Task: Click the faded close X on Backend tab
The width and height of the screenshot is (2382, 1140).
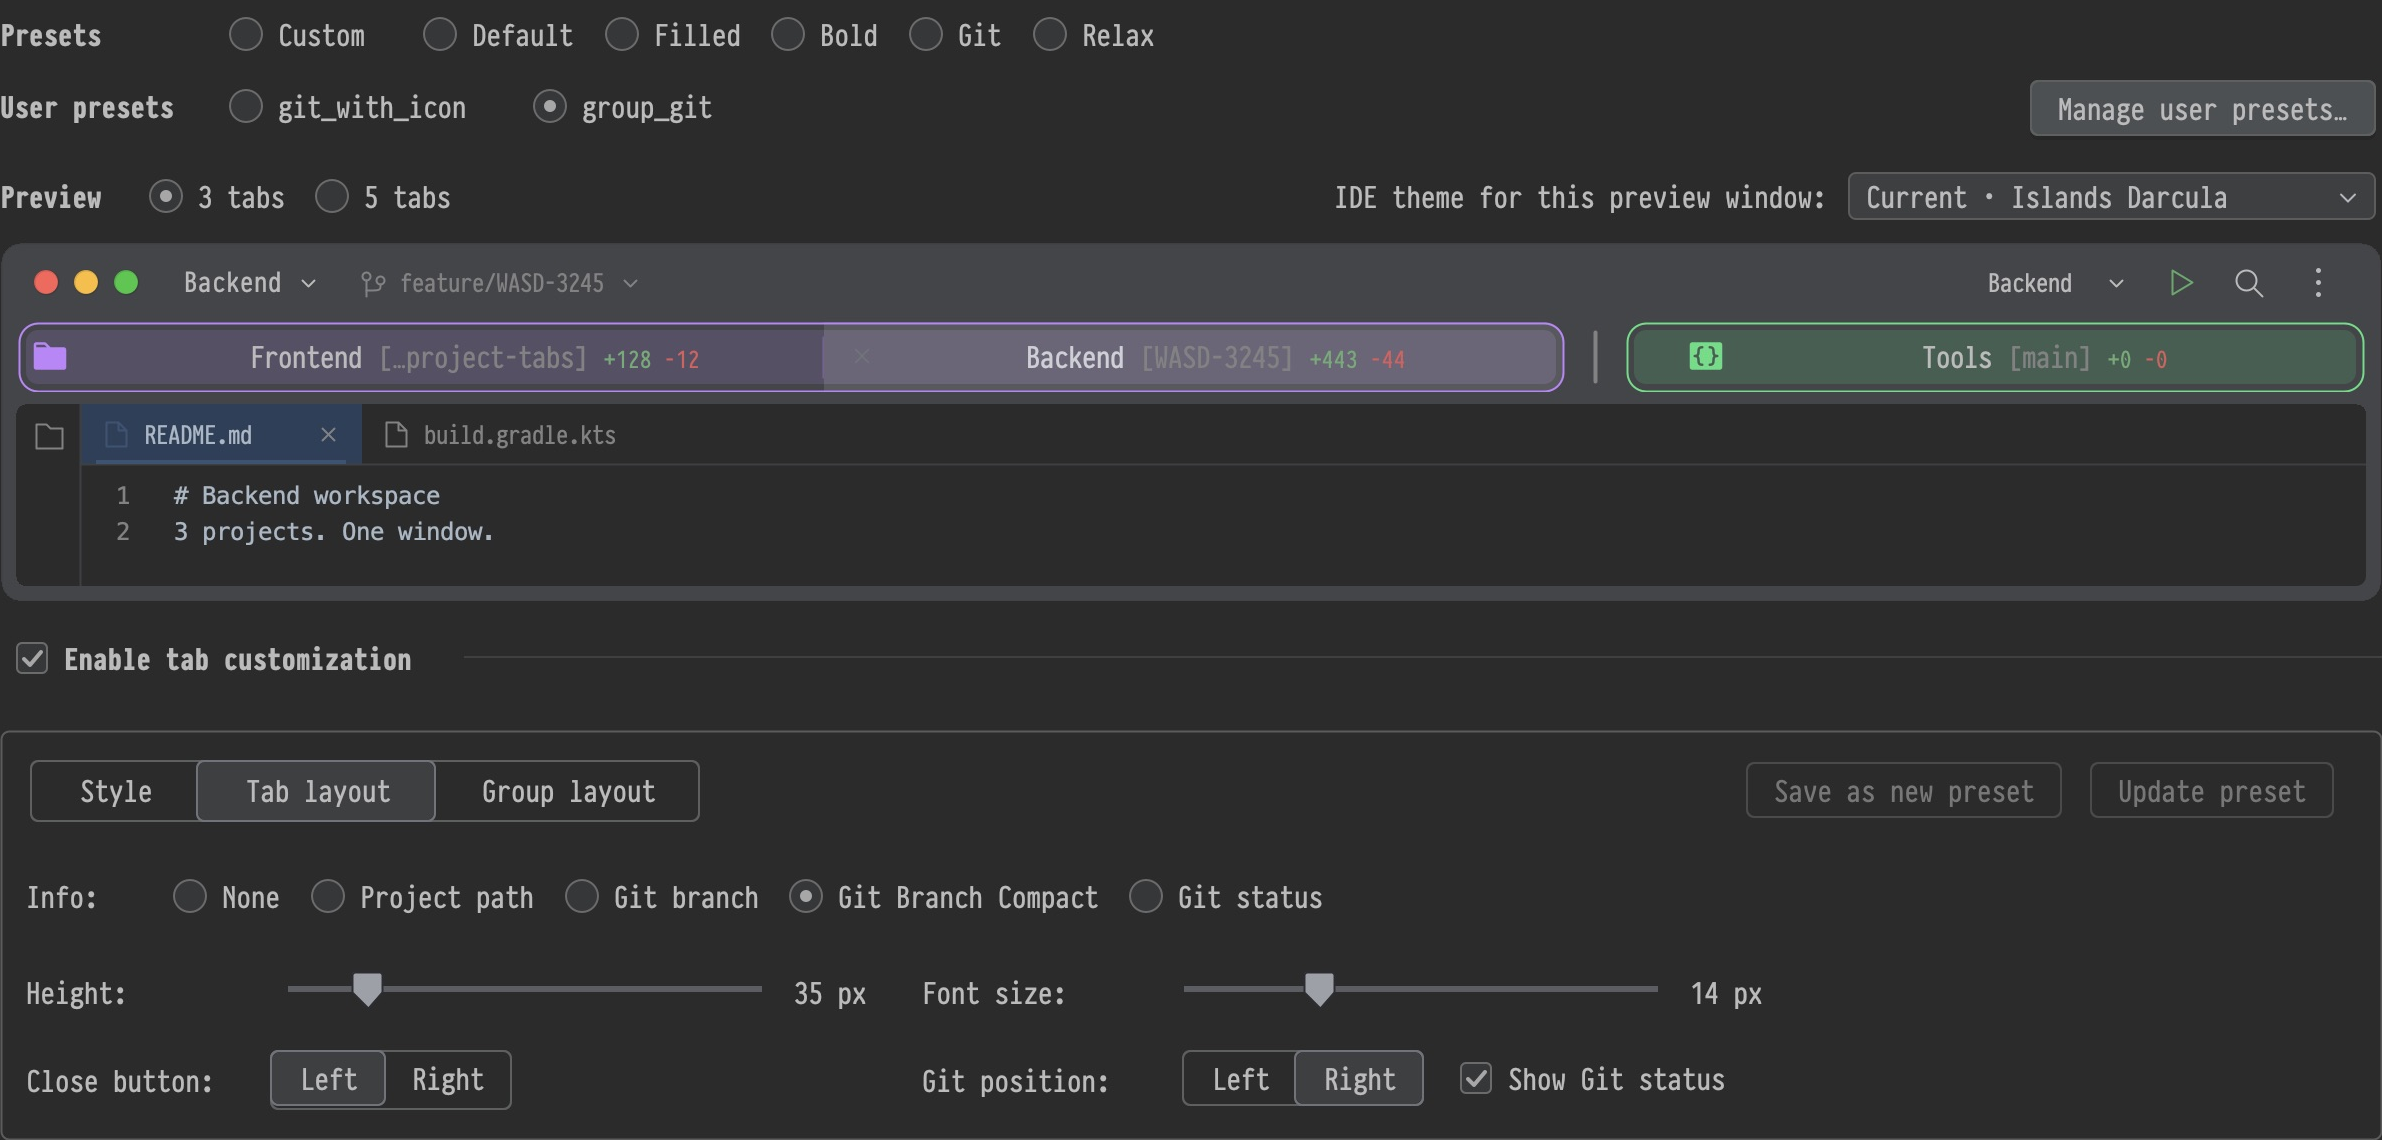Action: (x=861, y=356)
